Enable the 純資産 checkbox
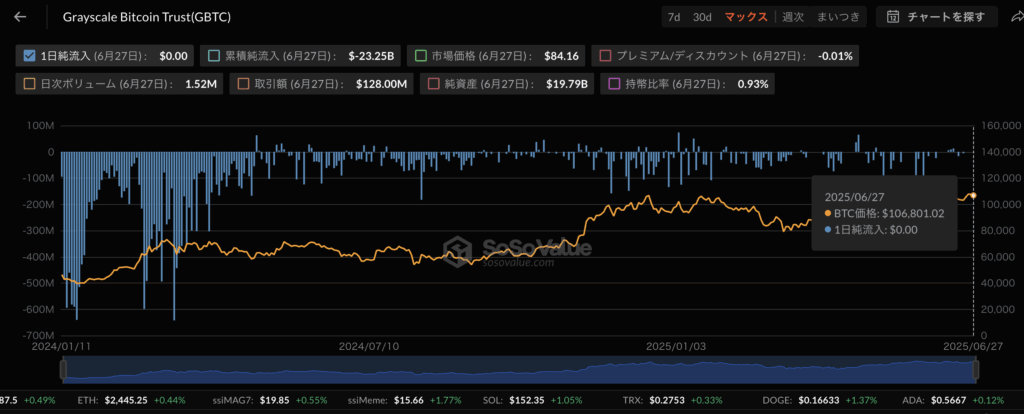The image size is (1024, 414). point(432,84)
